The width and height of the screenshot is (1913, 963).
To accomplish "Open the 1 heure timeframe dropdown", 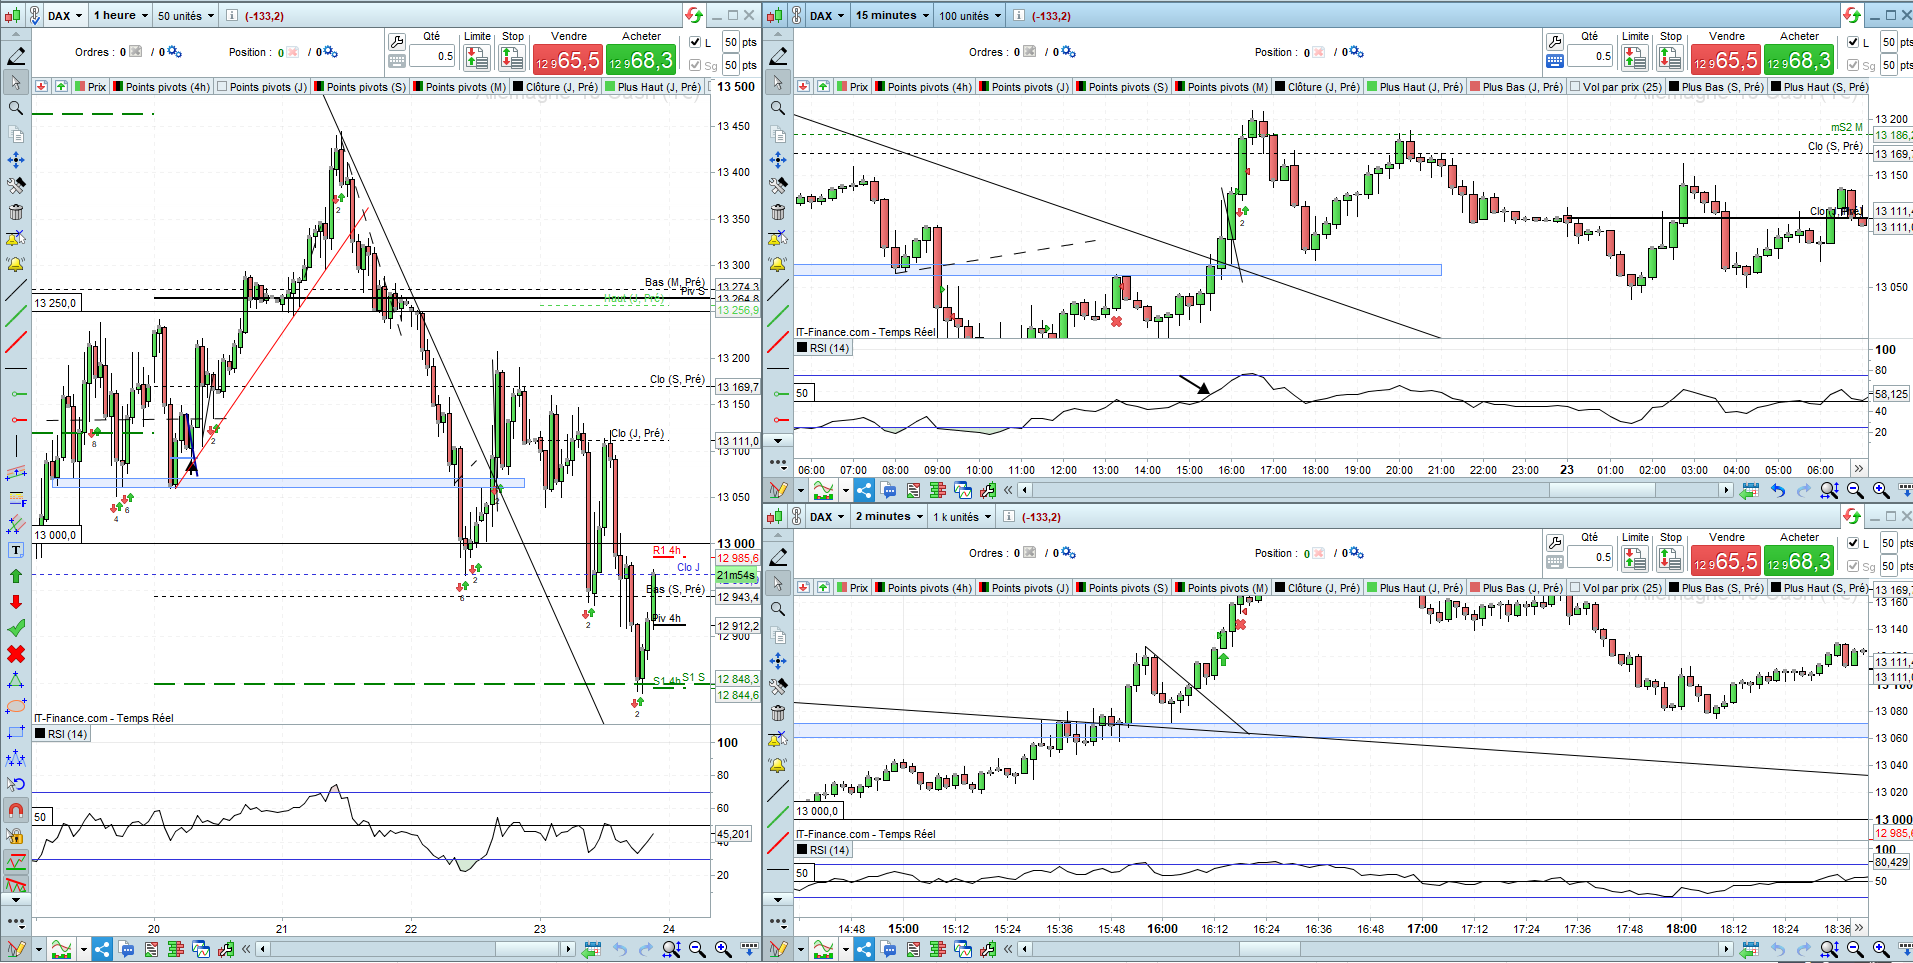I will 120,15.
